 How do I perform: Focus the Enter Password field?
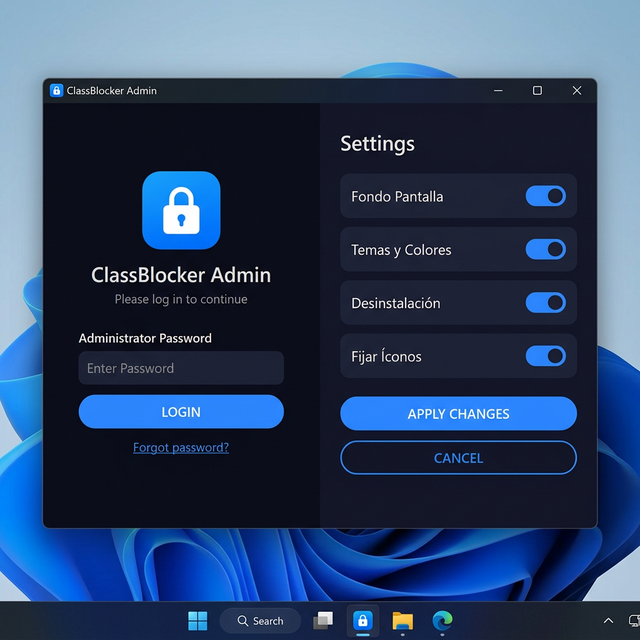[x=181, y=368]
